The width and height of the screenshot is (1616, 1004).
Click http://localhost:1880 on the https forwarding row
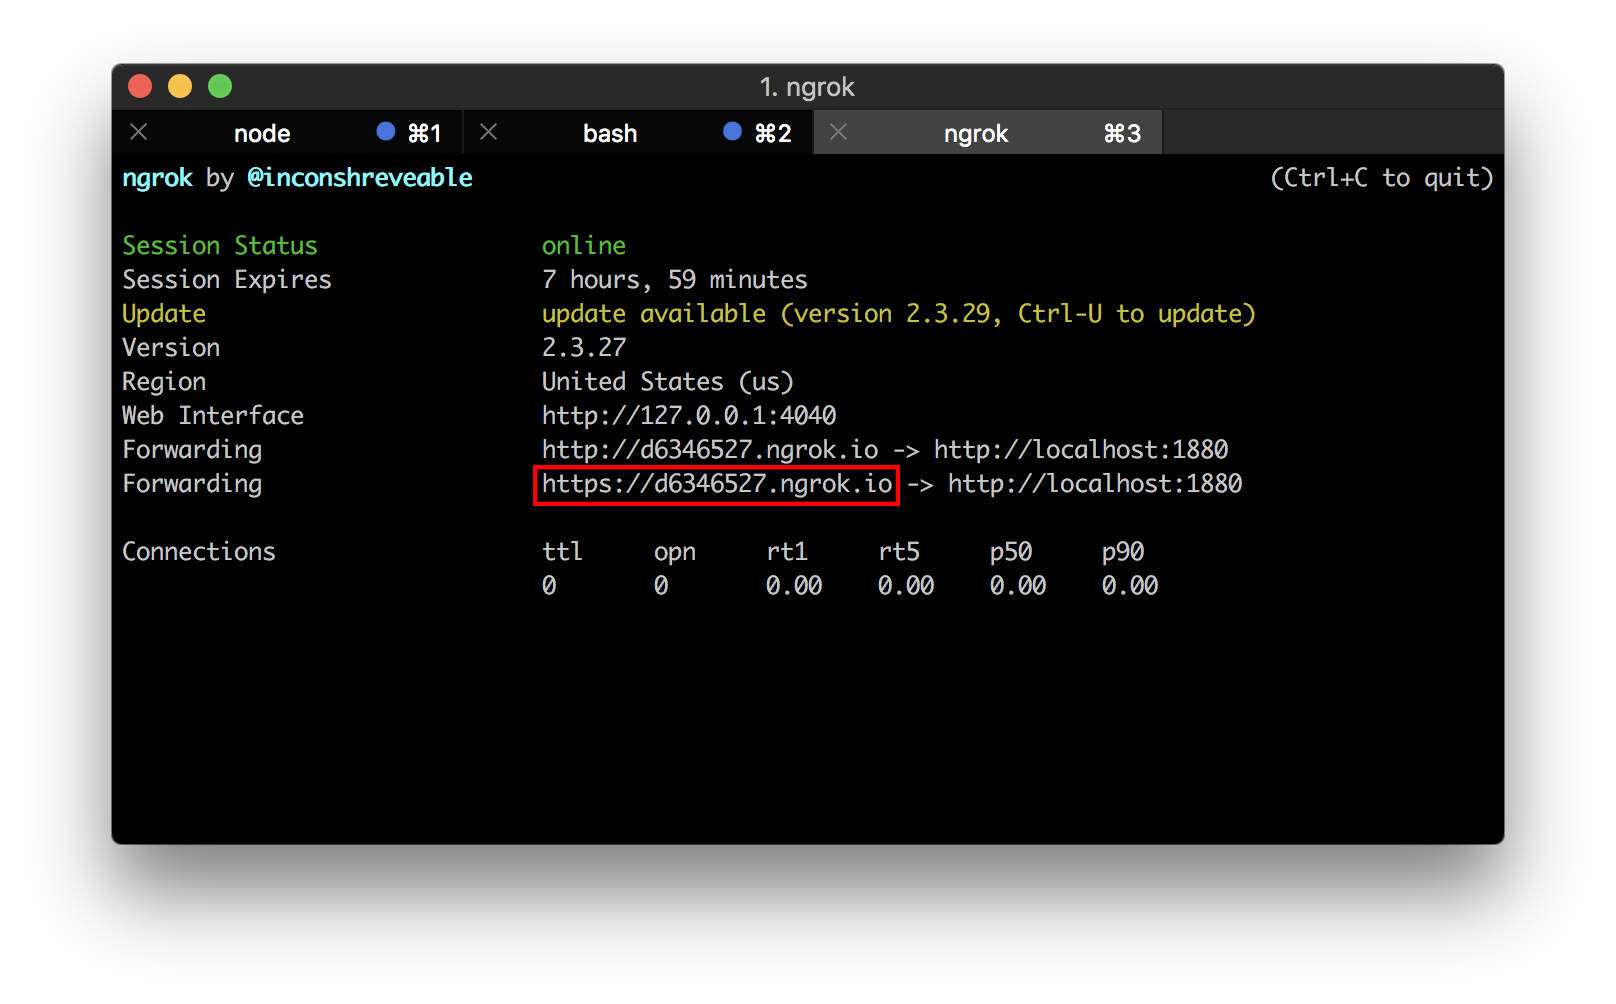[x=1095, y=484]
